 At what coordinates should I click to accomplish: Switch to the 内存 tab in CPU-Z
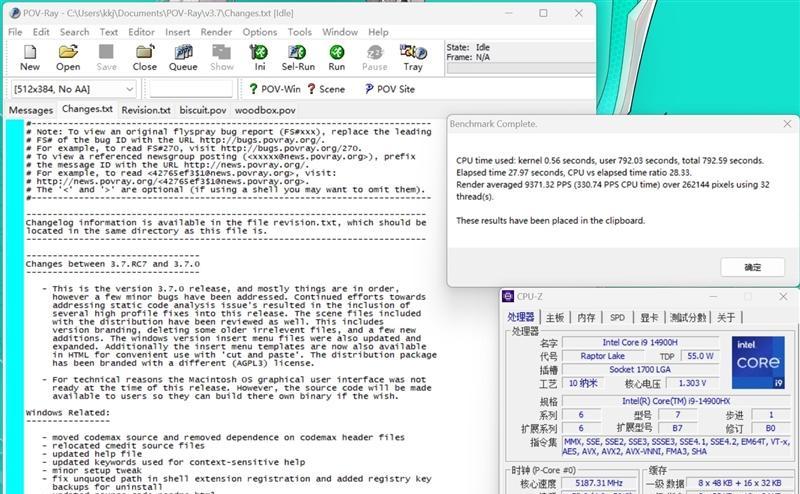click(x=586, y=317)
